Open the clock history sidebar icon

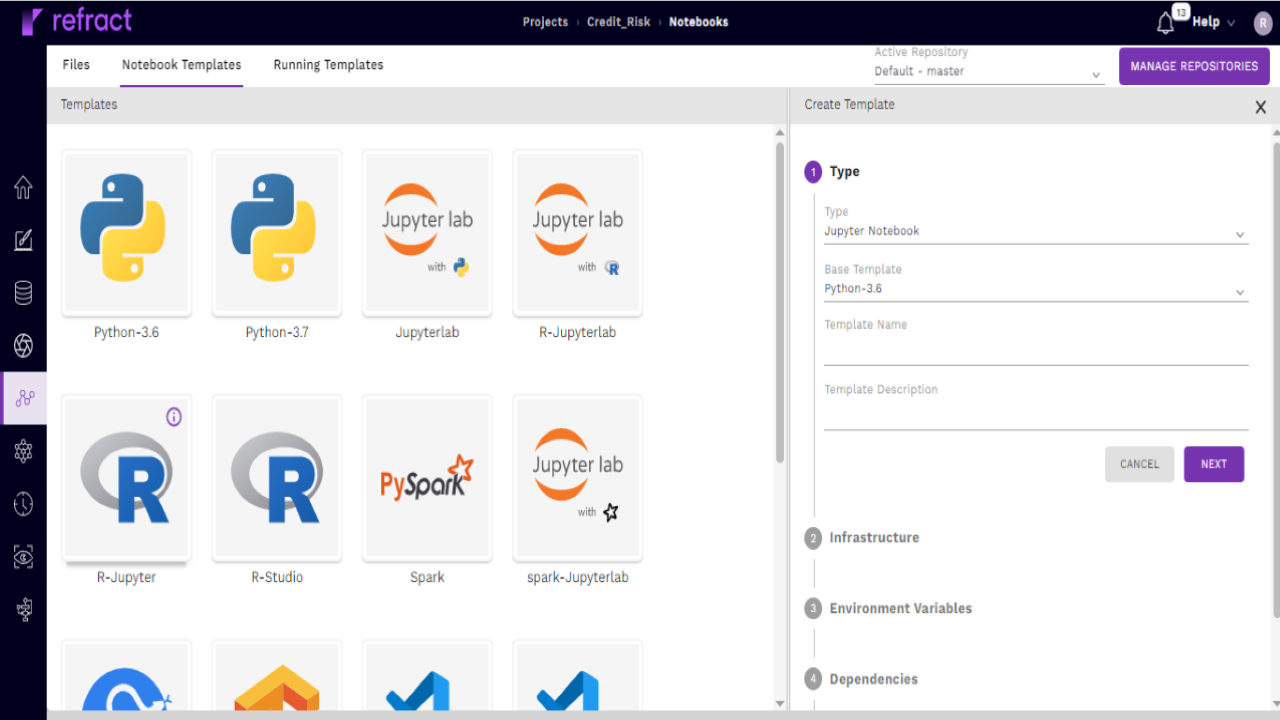23,504
